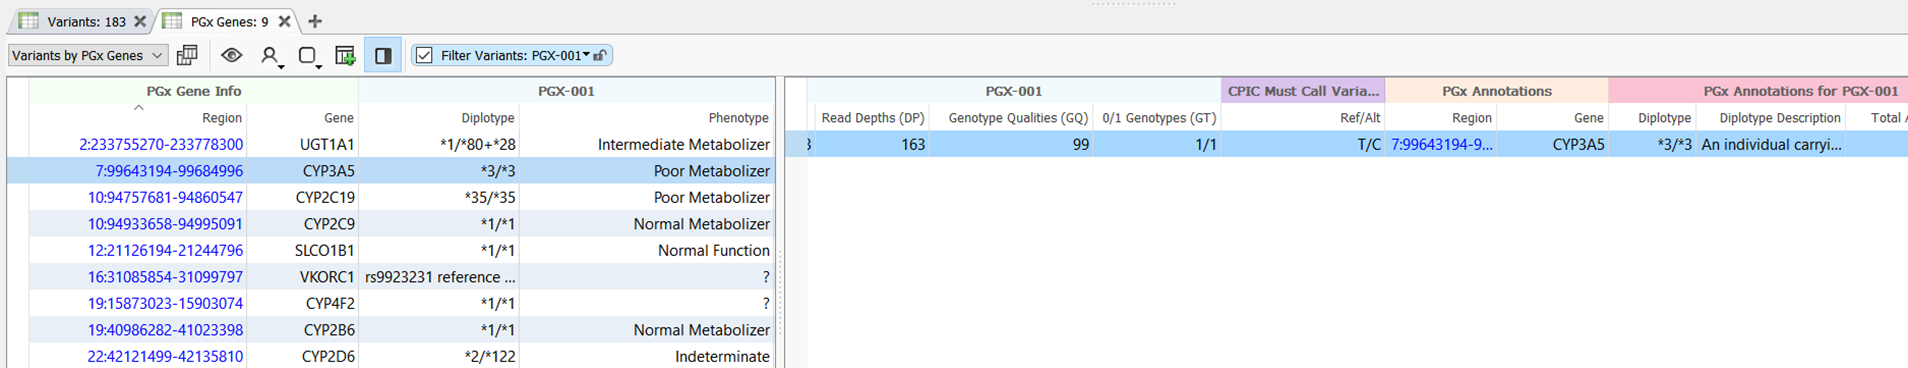1908x368 pixels.
Task: Open region link 12:21126194-21244796
Action: click(x=165, y=250)
